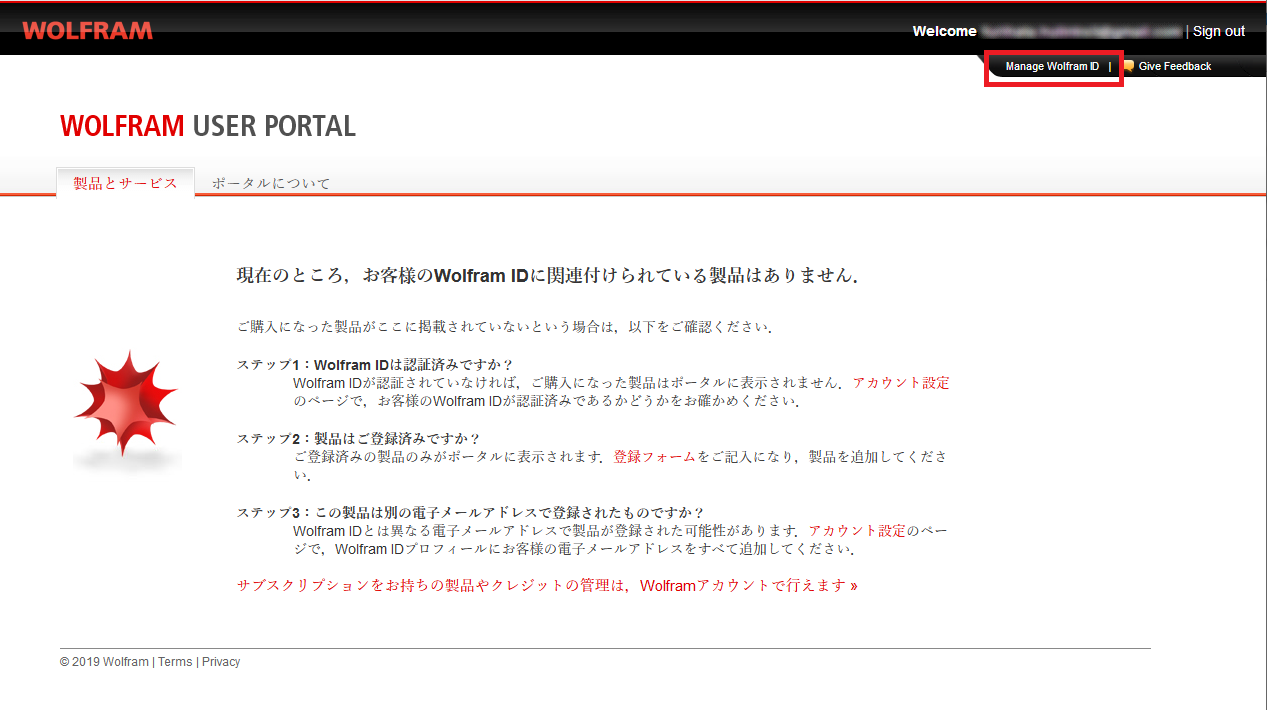The height and width of the screenshot is (710, 1267).
Task: Click the red Mathematica spikey icon
Action: coord(126,404)
